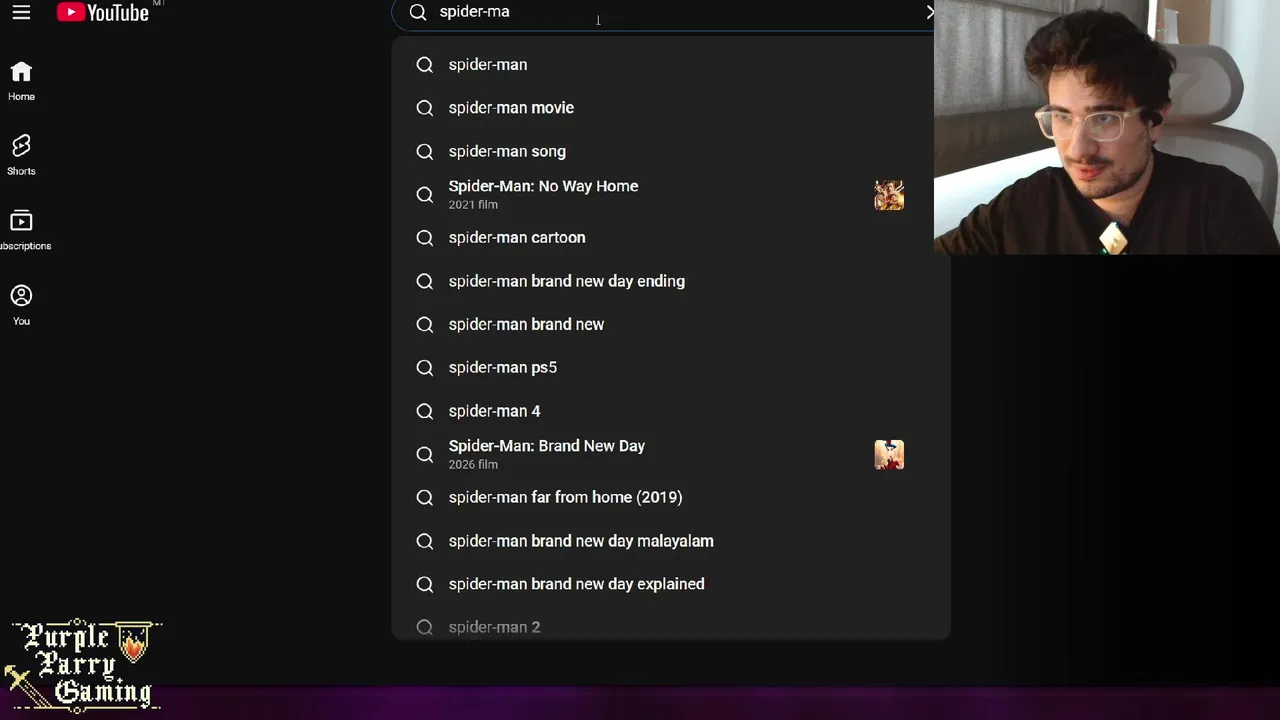Open the You section in the sidebar

tap(21, 305)
